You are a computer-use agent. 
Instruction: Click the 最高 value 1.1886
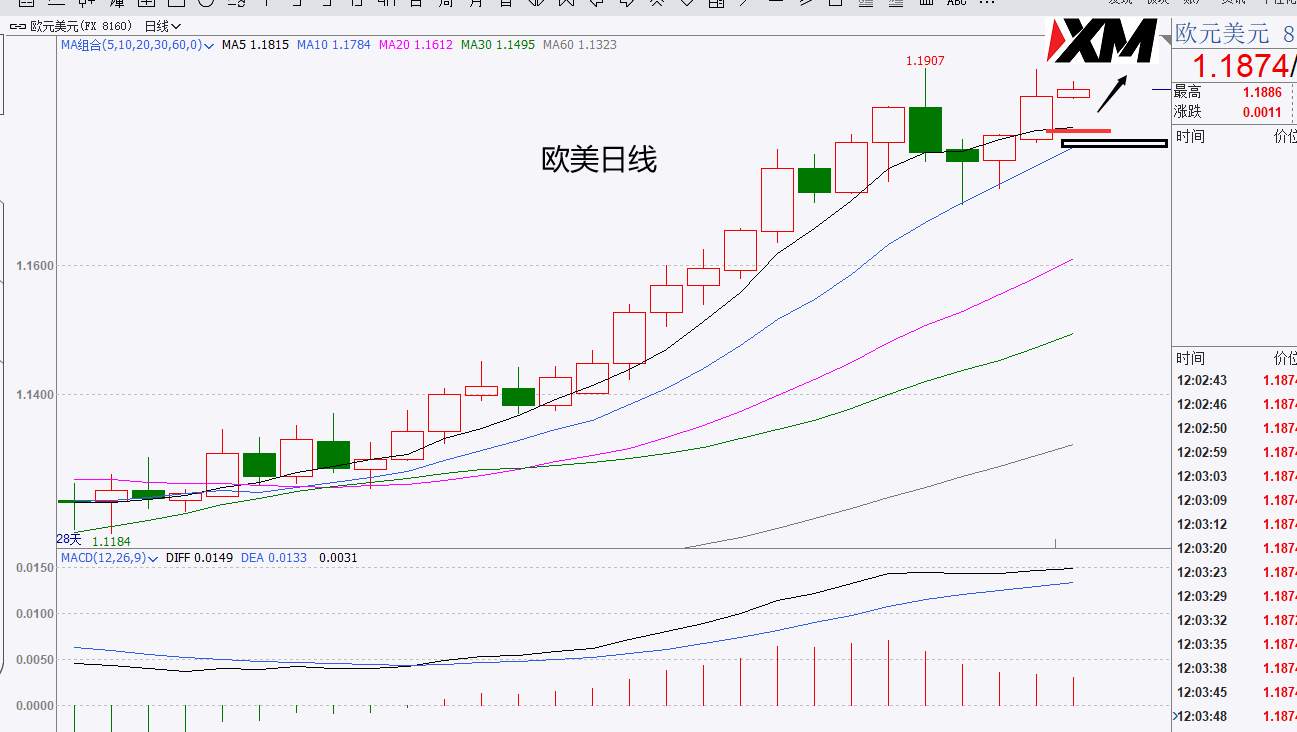(x=1262, y=92)
